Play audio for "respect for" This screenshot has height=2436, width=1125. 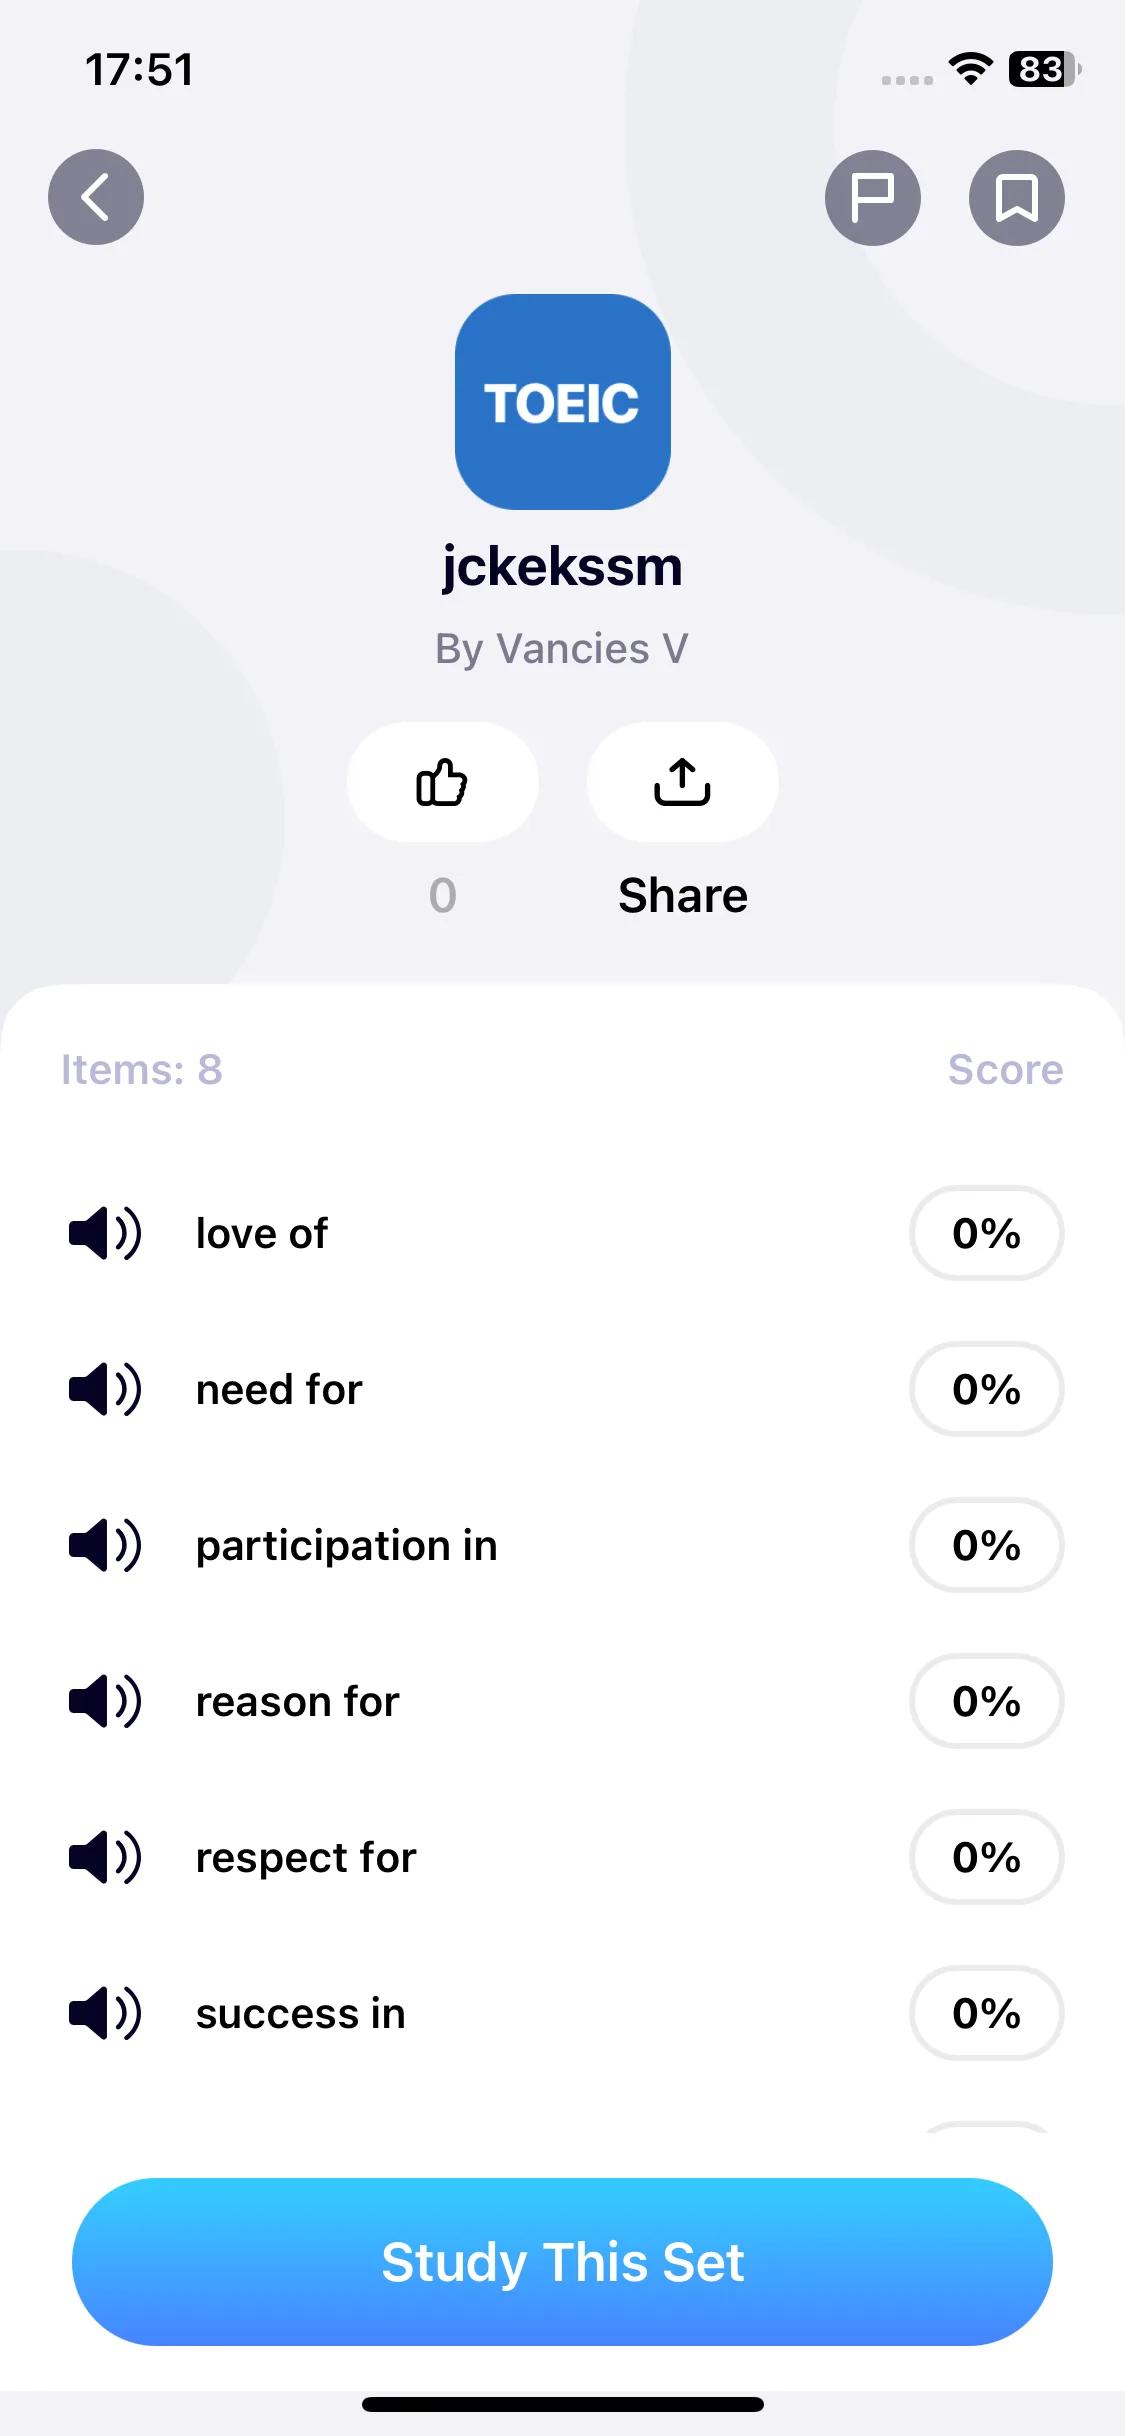pos(105,1857)
